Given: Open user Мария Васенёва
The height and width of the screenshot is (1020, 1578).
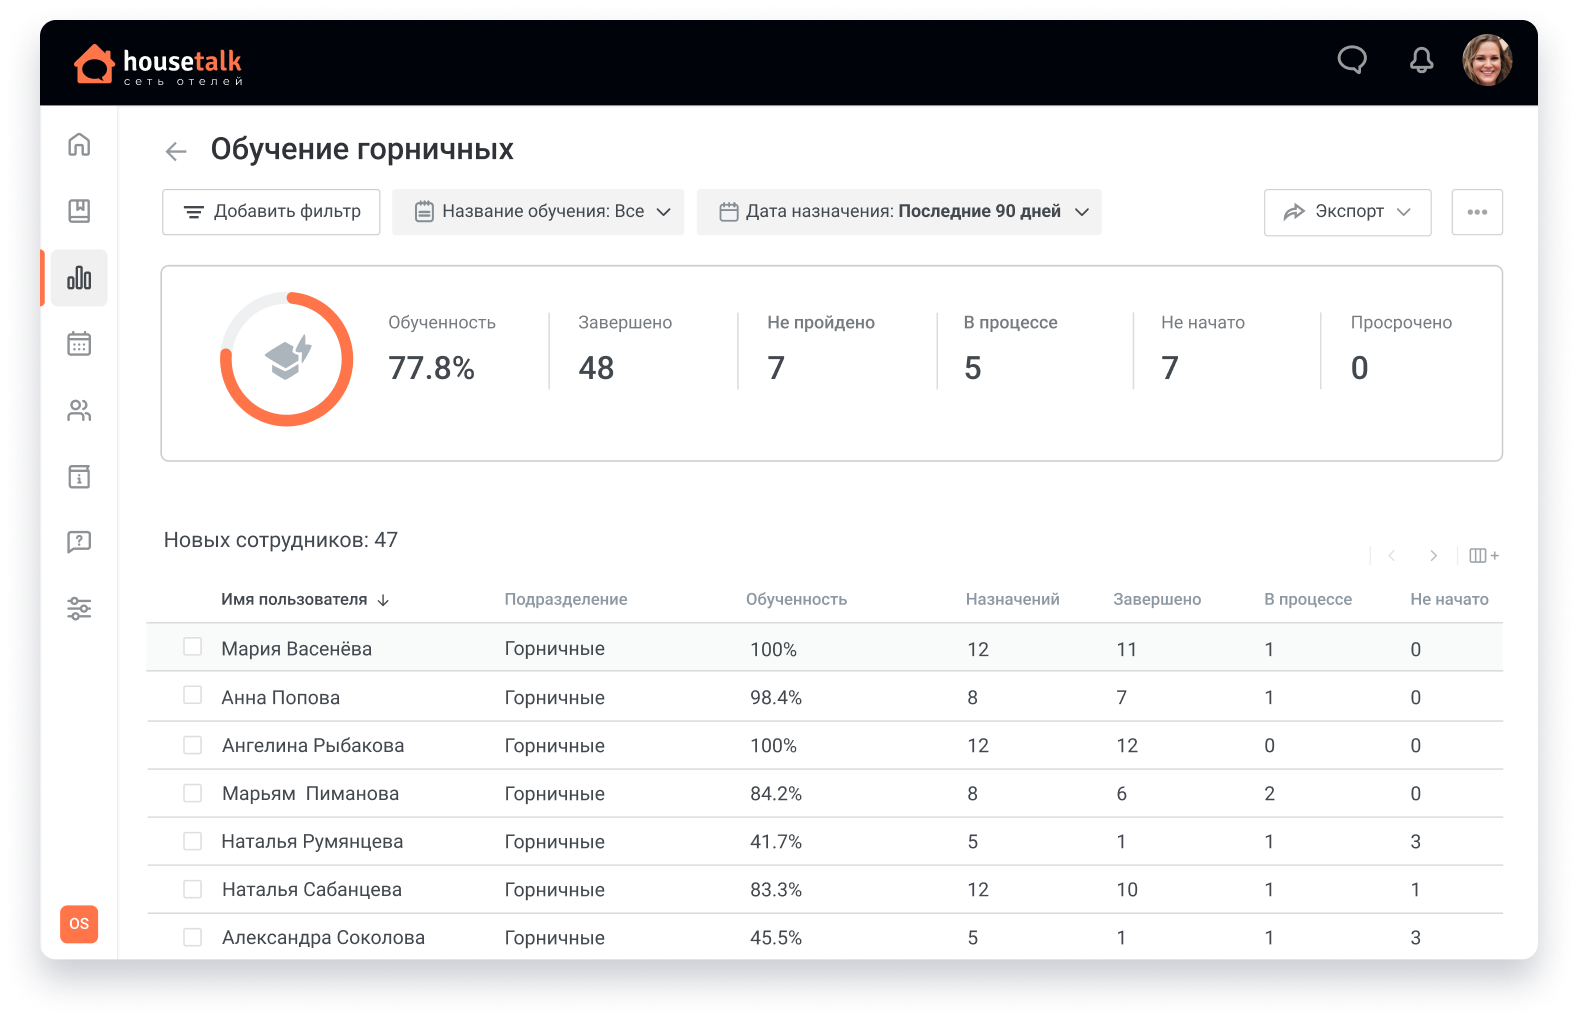Looking at the screenshot, I should (297, 649).
